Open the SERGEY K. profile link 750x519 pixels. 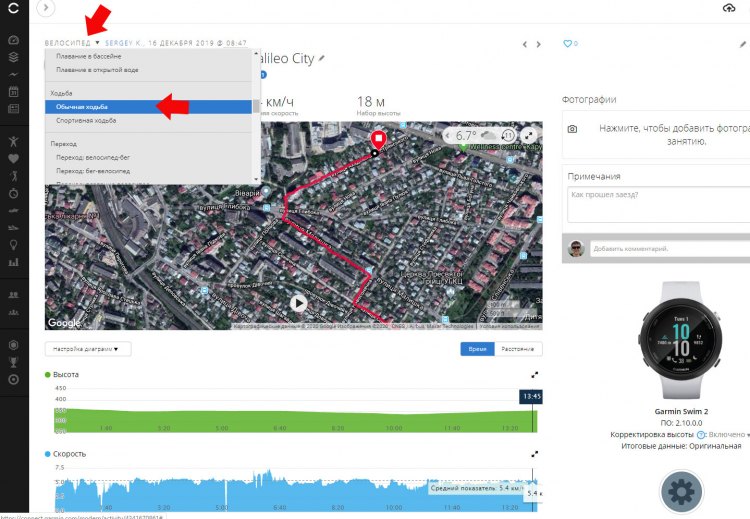pos(123,43)
